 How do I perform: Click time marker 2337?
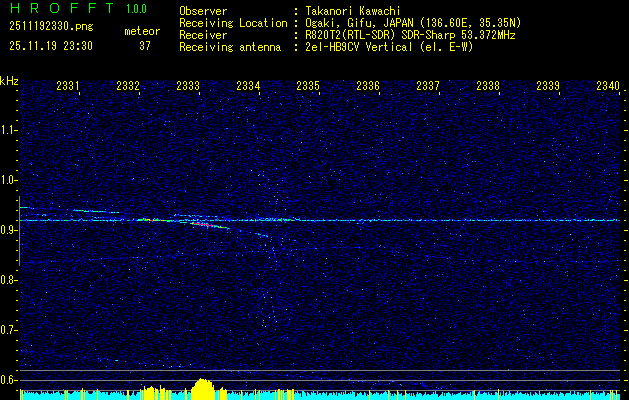428,85
